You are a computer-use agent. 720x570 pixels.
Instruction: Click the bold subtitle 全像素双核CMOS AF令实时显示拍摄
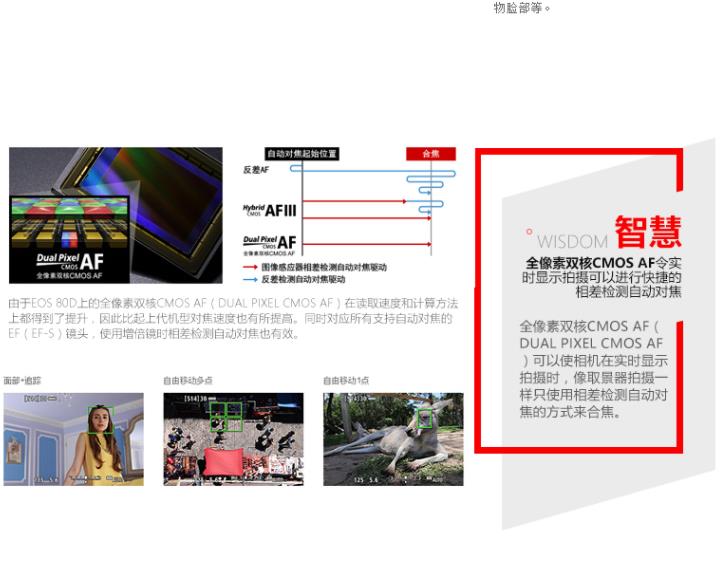click(x=602, y=277)
